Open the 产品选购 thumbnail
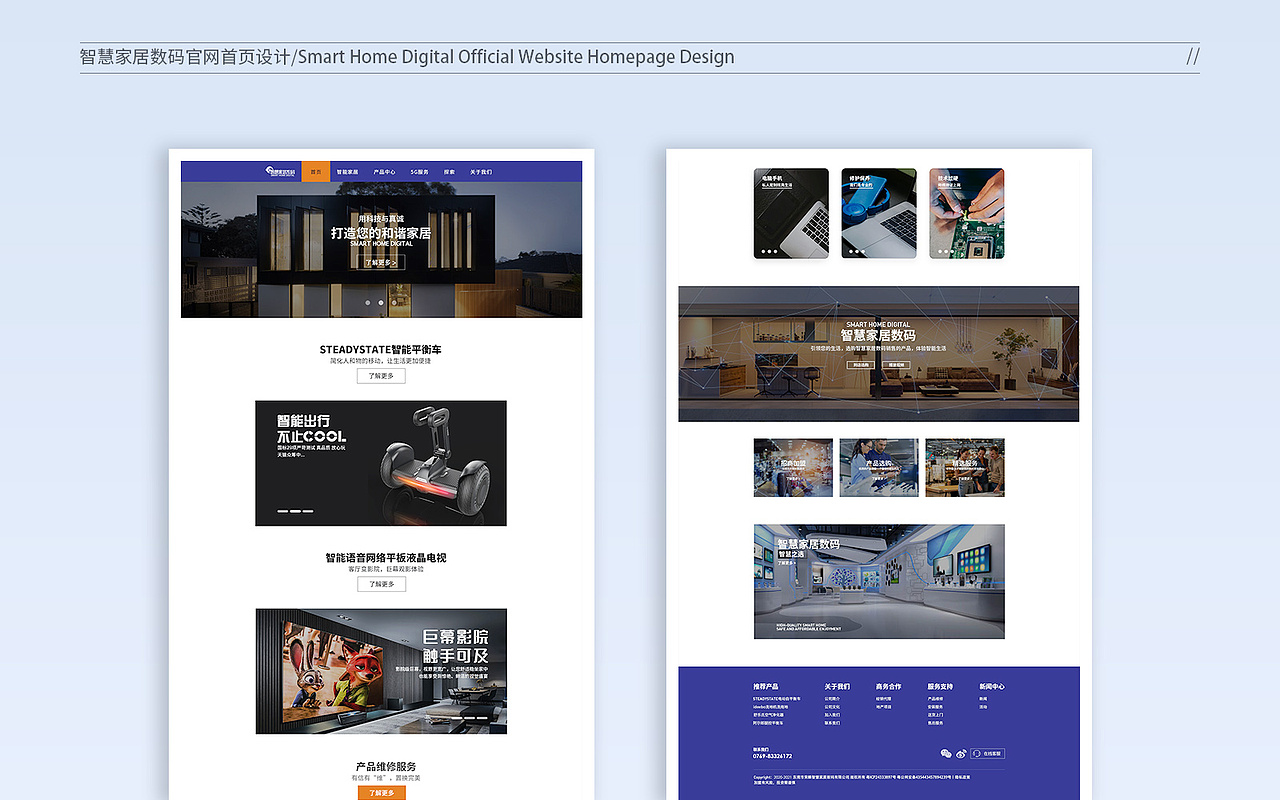1280x800 pixels. click(879, 467)
